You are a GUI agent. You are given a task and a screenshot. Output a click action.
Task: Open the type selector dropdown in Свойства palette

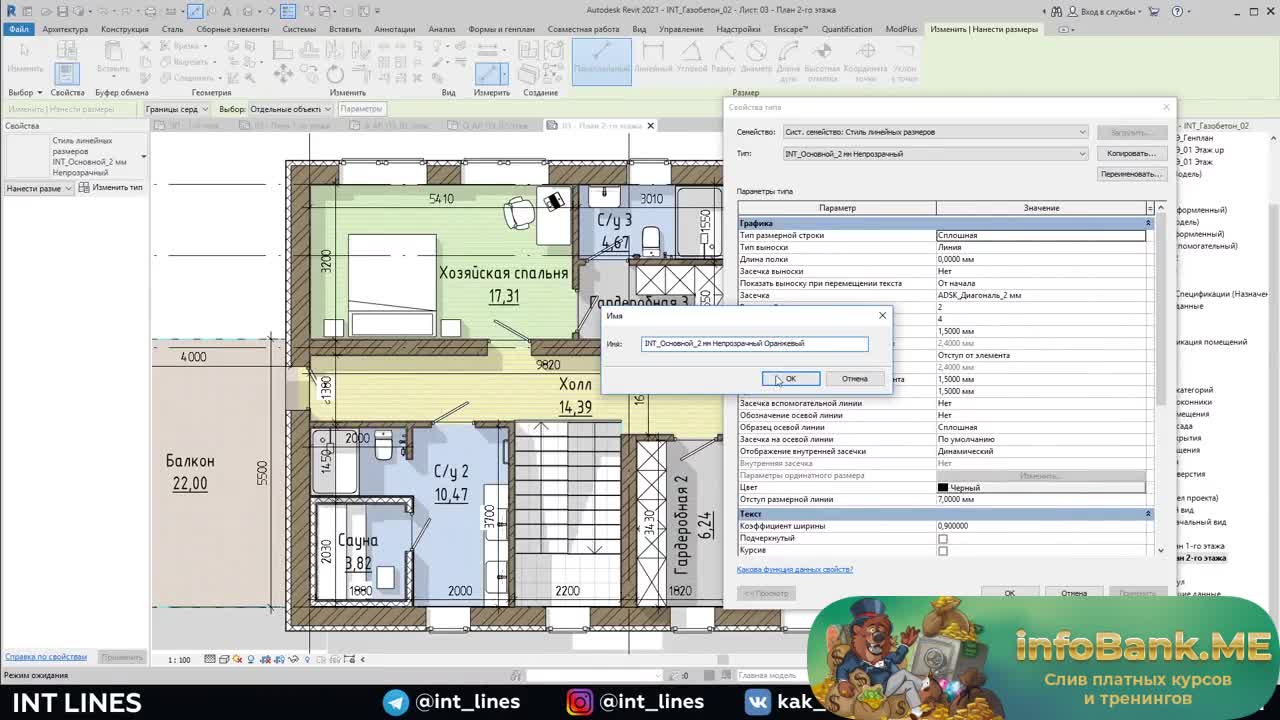point(143,157)
